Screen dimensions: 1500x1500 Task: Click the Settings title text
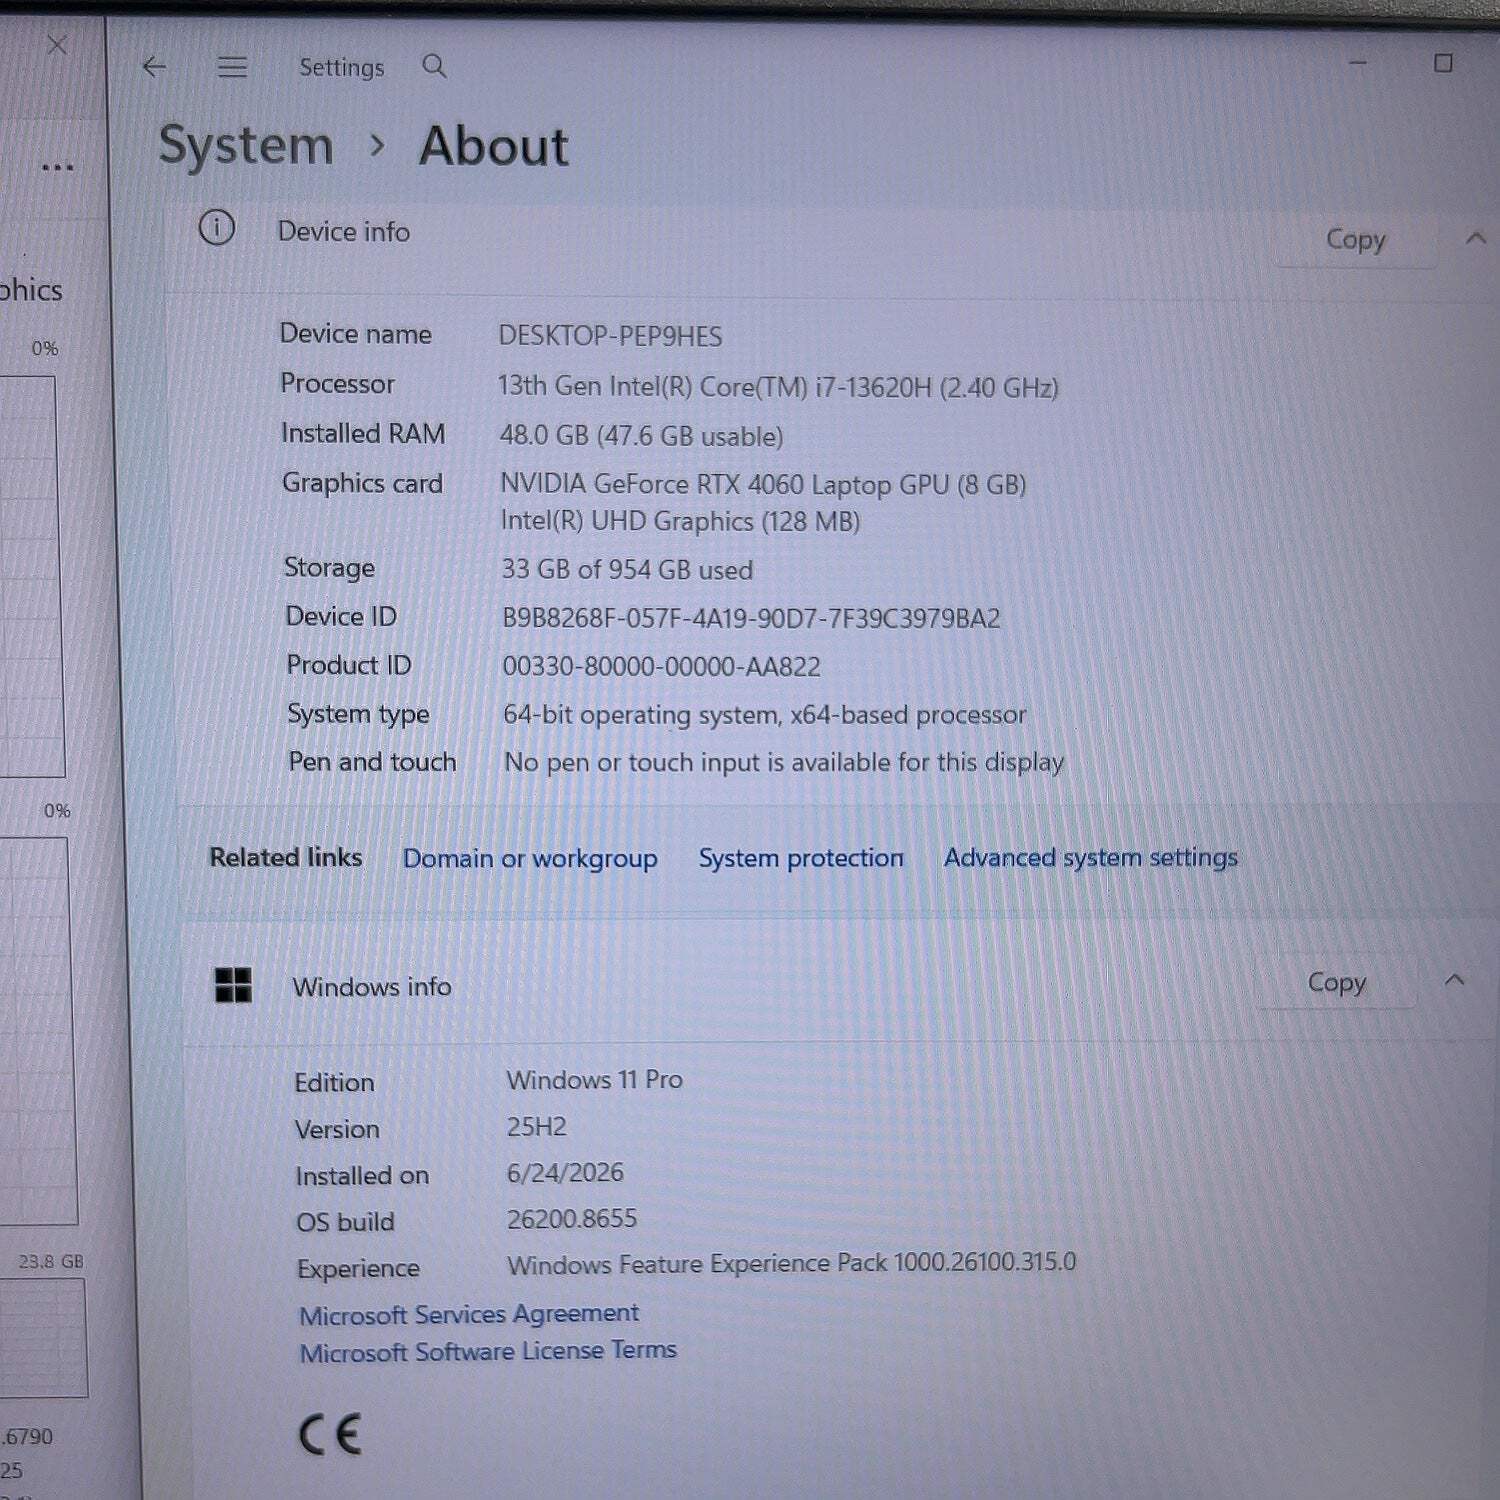[x=341, y=67]
